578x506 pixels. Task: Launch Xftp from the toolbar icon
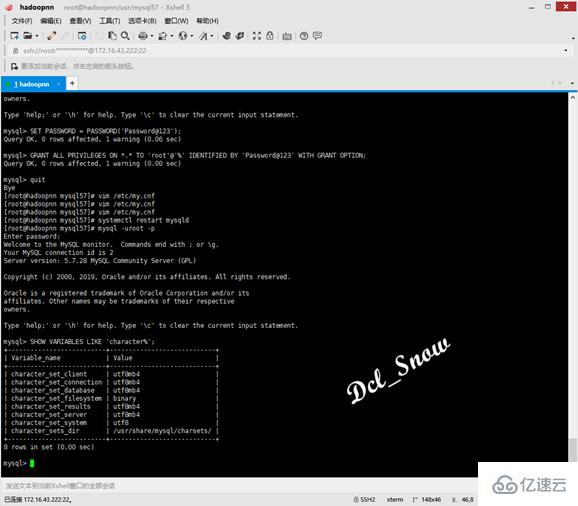pyautogui.click(x=227, y=35)
